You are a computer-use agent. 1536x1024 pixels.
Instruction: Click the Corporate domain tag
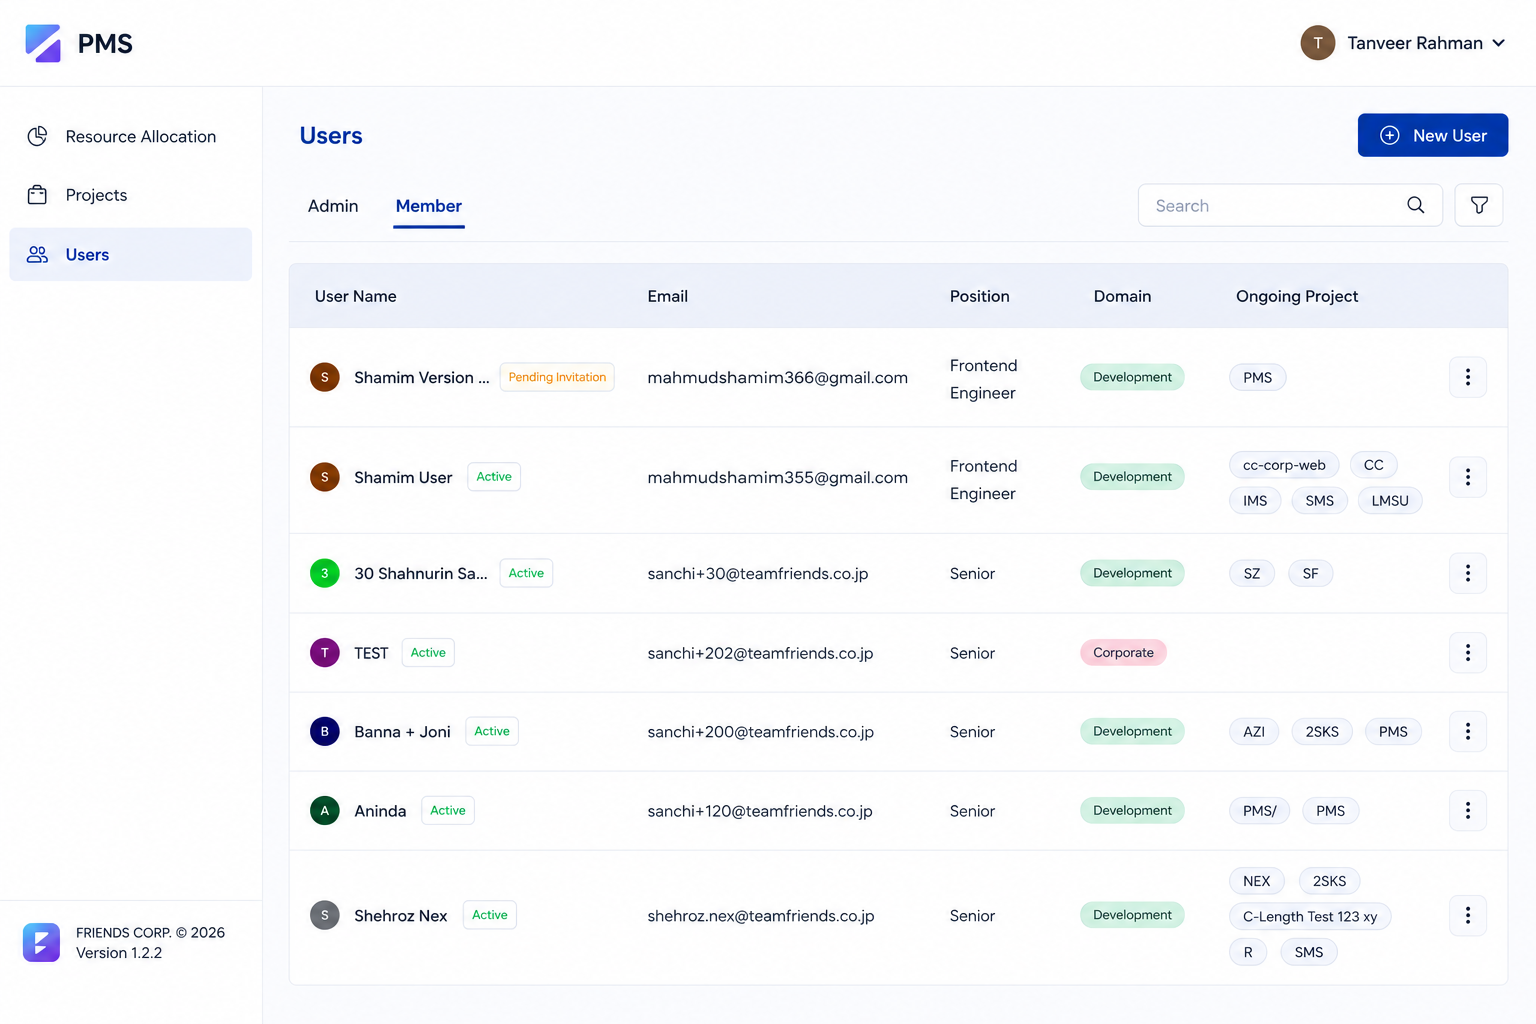(x=1123, y=652)
